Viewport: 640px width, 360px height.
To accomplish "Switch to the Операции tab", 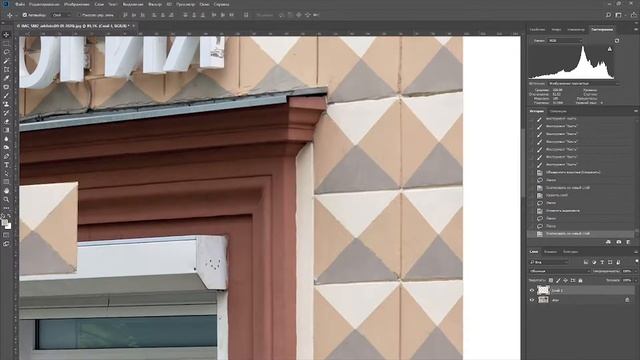I will point(558,111).
